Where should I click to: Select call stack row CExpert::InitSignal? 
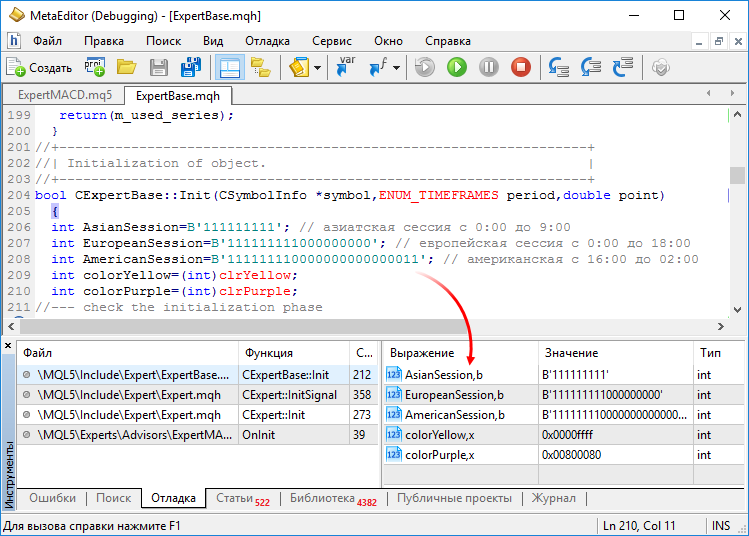pos(197,395)
